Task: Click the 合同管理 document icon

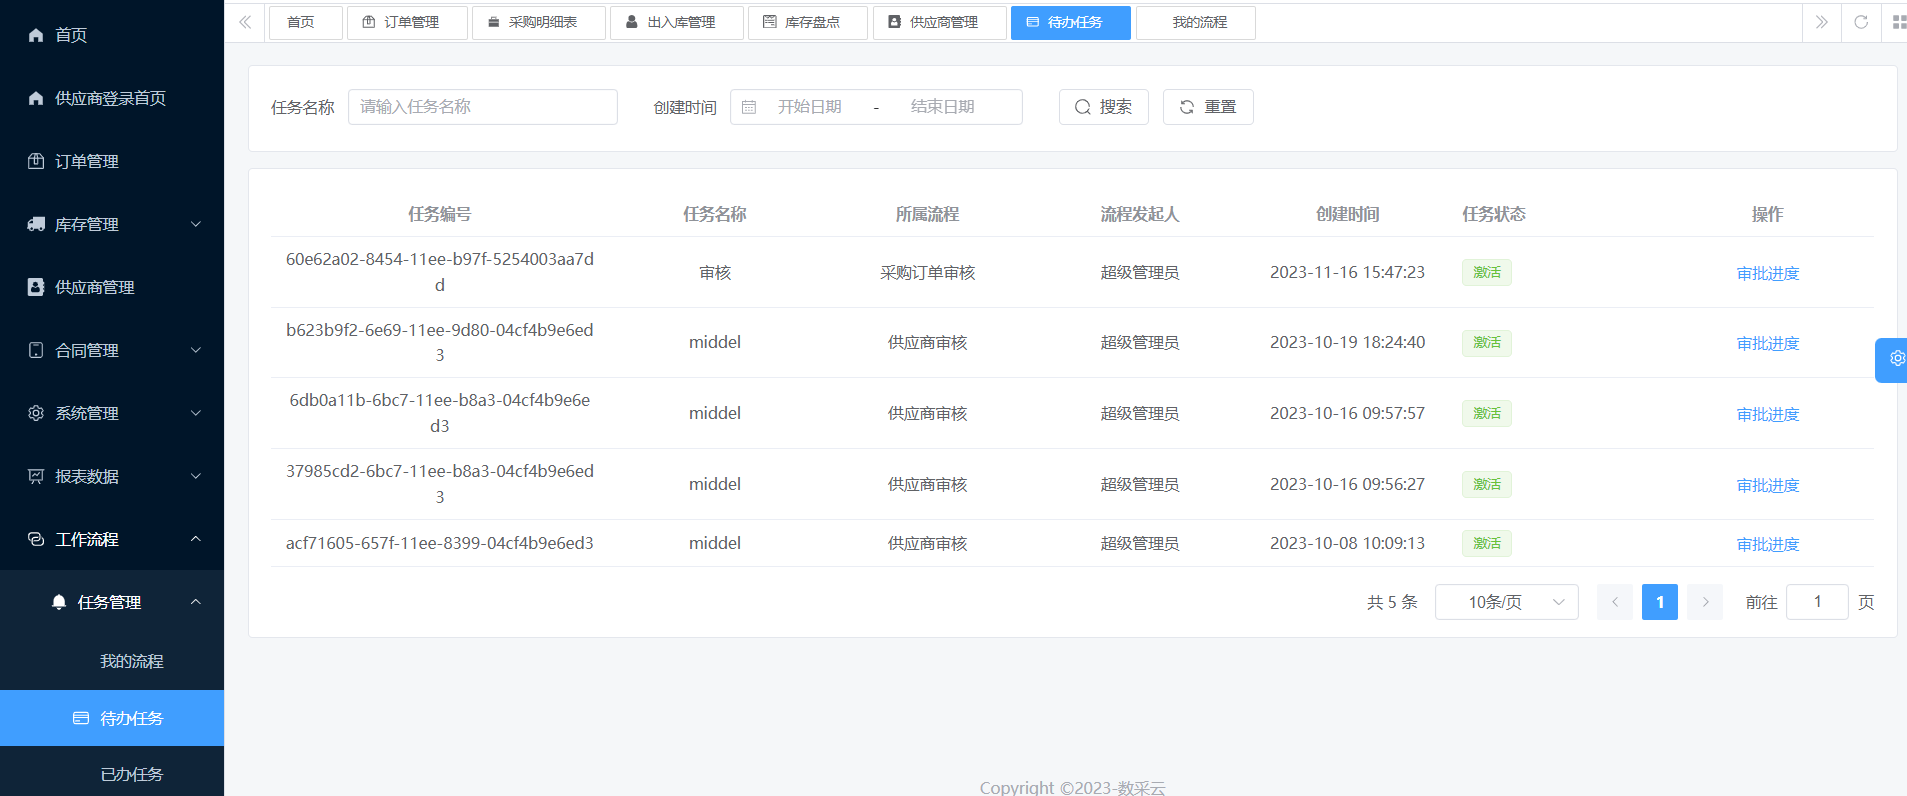Action: [x=36, y=350]
